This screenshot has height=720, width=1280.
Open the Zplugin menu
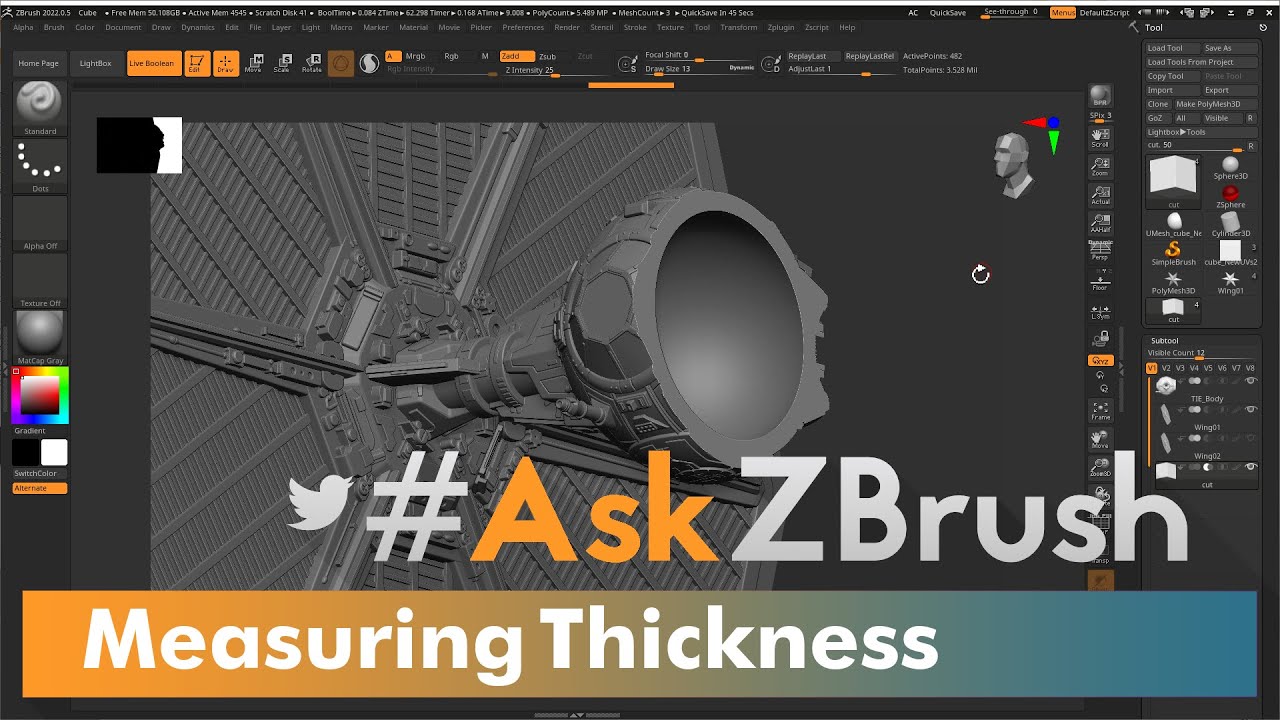click(x=781, y=28)
